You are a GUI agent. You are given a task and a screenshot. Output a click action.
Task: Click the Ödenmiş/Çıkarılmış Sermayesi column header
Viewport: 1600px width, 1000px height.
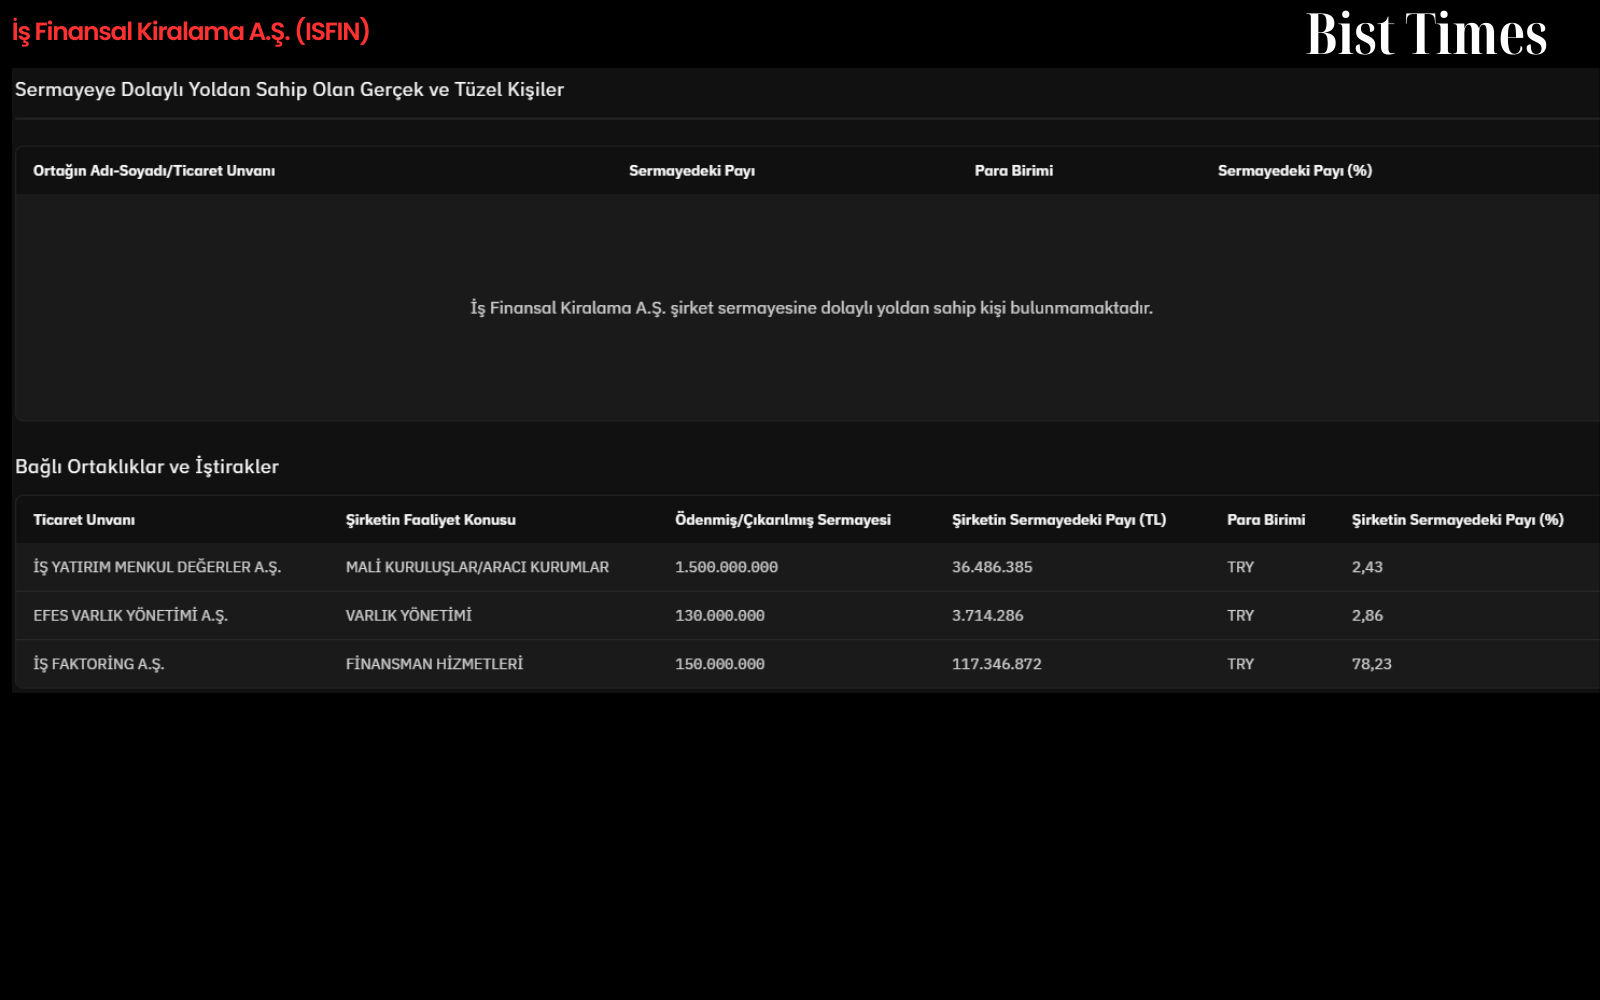pyautogui.click(x=783, y=520)
